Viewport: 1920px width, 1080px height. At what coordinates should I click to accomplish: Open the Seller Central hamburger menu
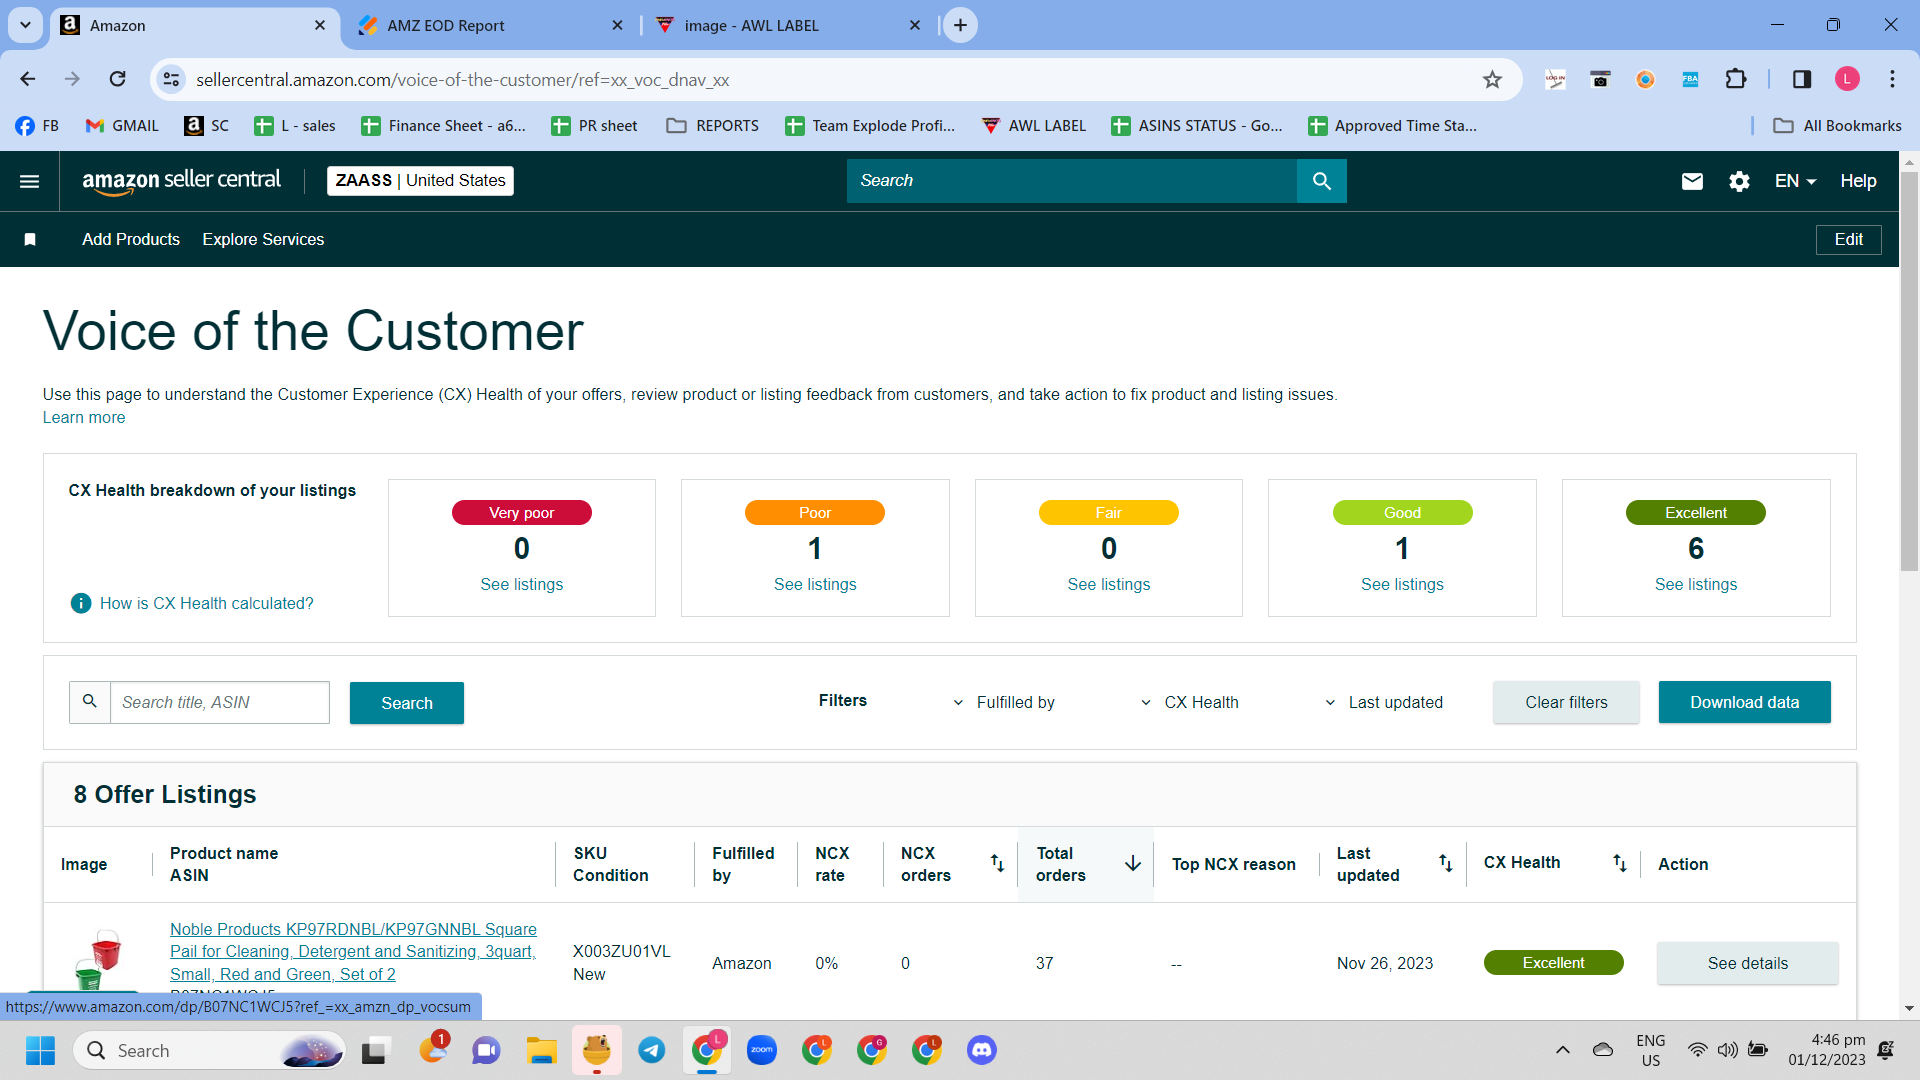tap(30, 181)
